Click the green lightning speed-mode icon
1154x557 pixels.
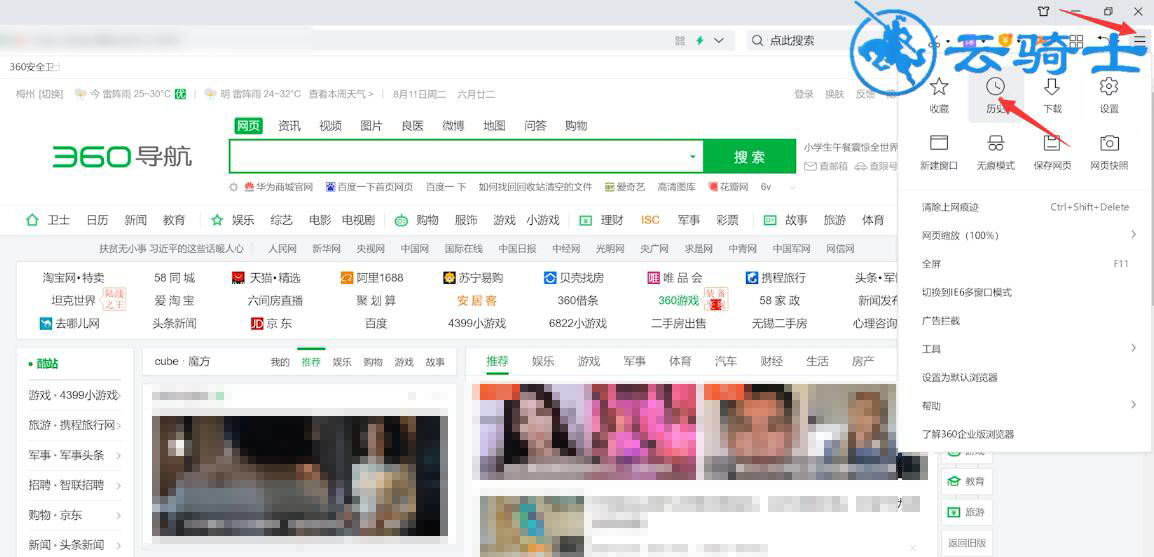tap(700, 40)
